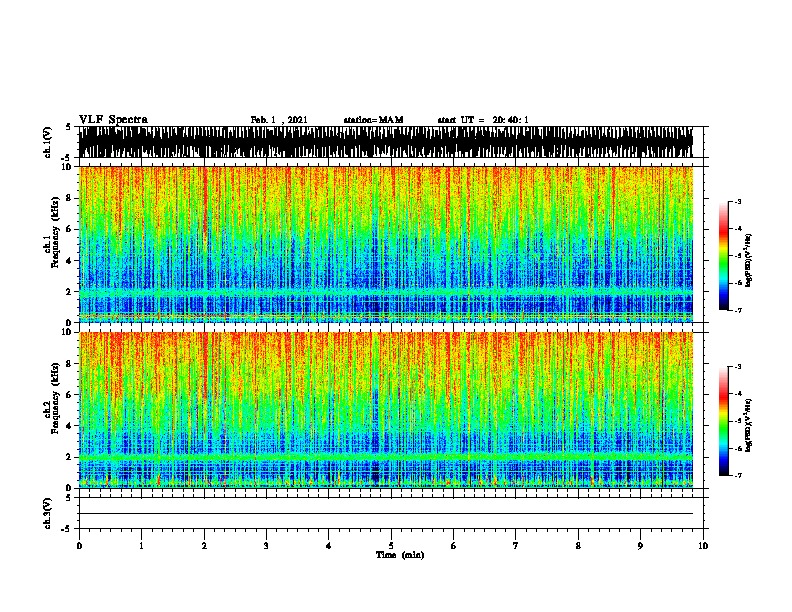Viewport: 792px width, 612px height.
Task: Click the "6" kHz tick on ch.1 axis
Action: tap(69, 229)
